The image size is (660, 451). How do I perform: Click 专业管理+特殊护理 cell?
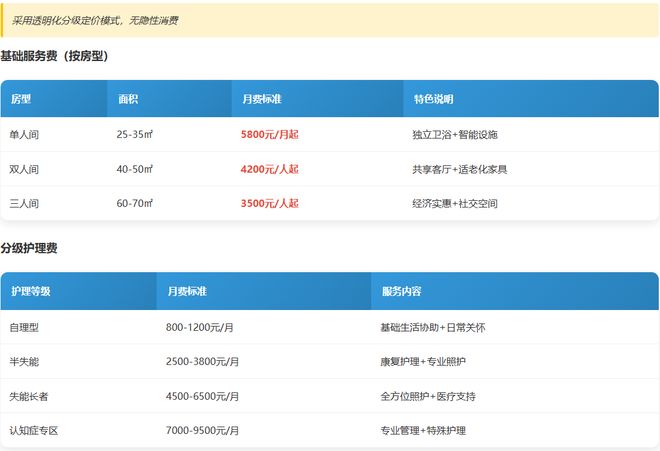[423, 430]
